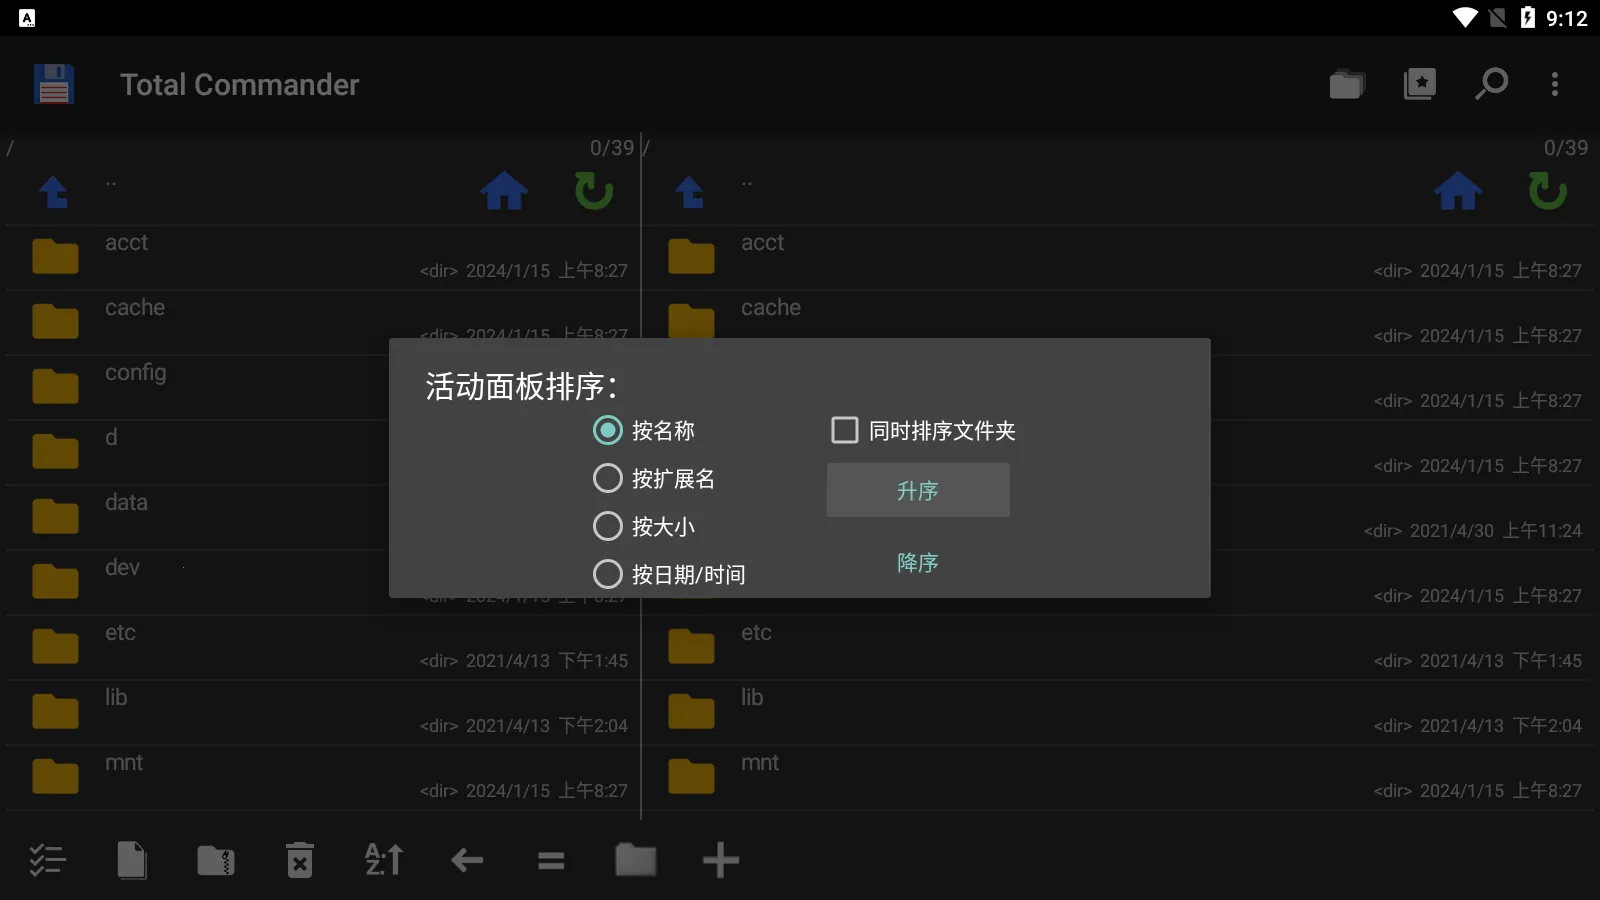
Task: Go up one level in left panel
Action: (54, 191)
